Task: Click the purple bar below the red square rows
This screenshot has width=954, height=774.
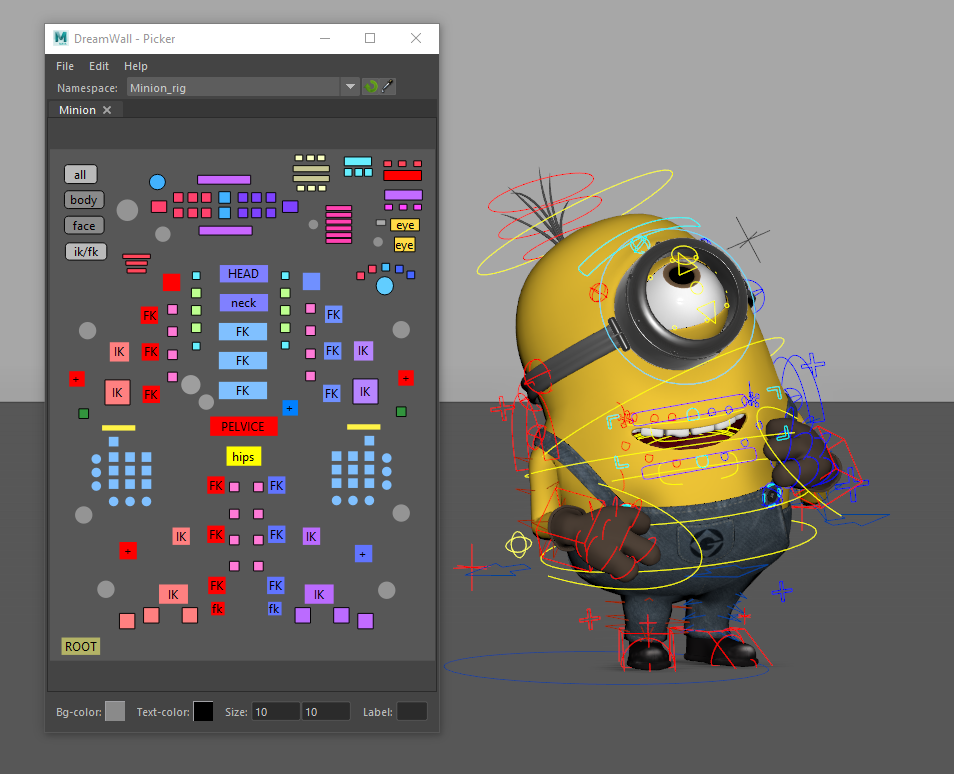Action: 225,231
